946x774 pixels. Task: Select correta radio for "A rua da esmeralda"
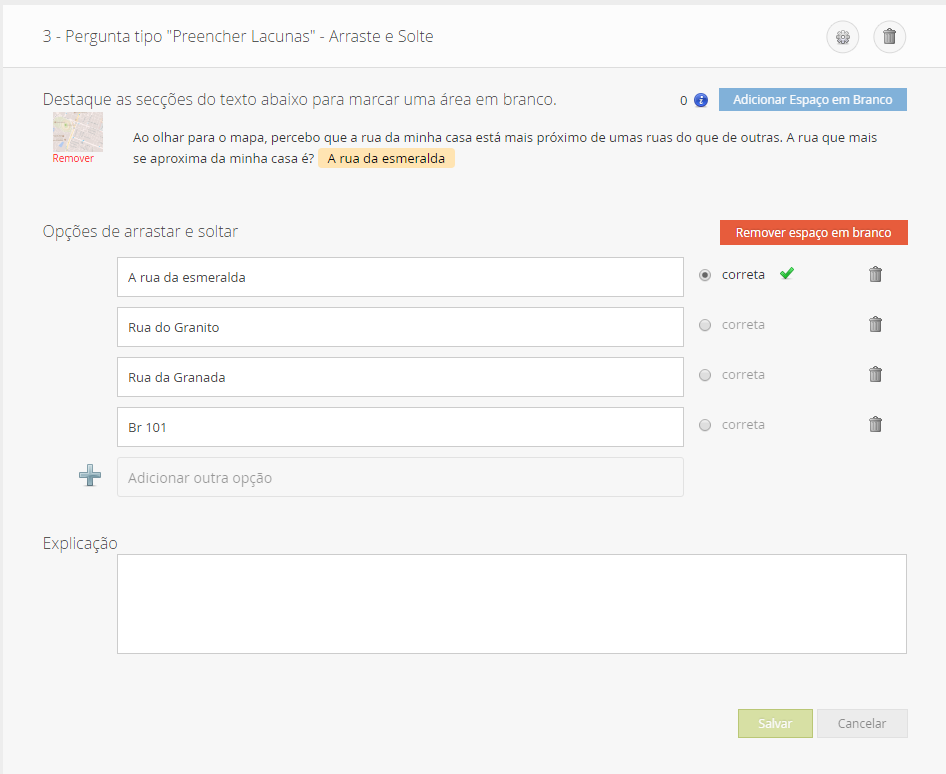(705, 275)
